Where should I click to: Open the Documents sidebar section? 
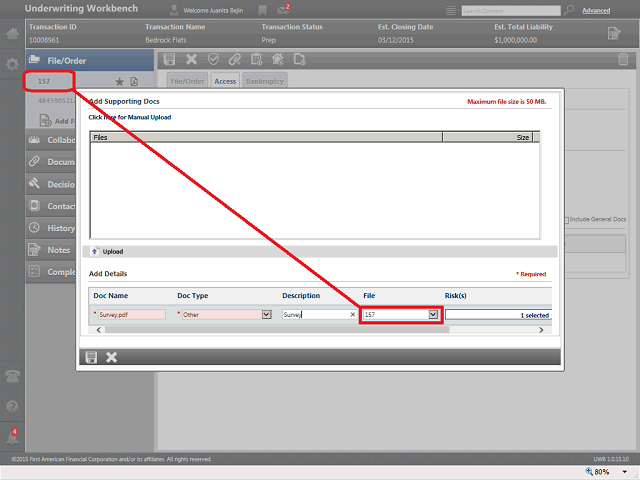(51, 162)
